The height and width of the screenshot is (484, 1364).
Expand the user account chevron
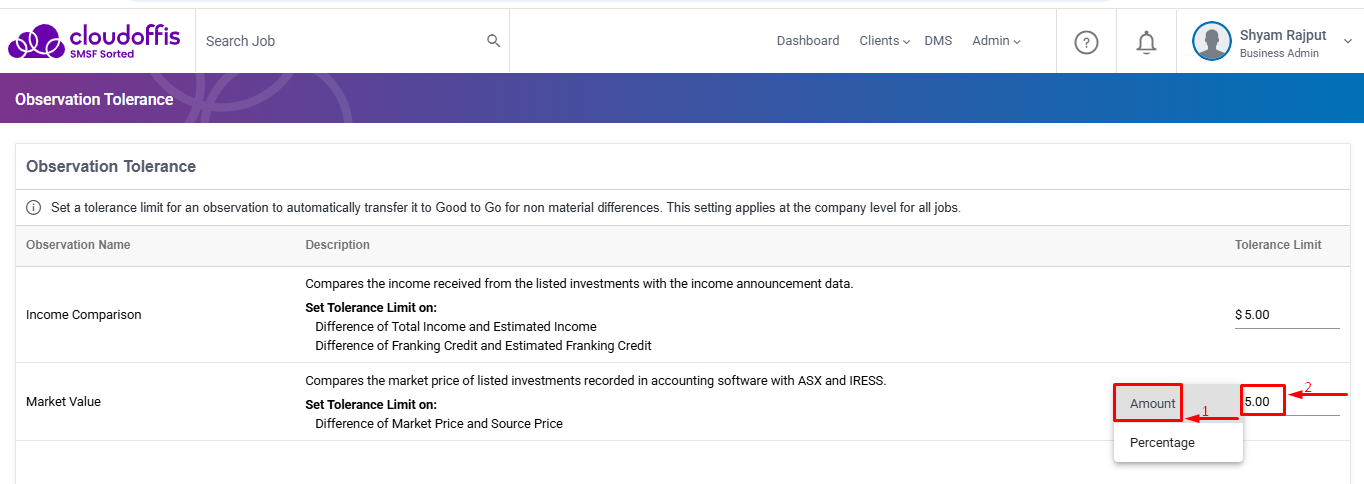click(x=1347, y=41)
